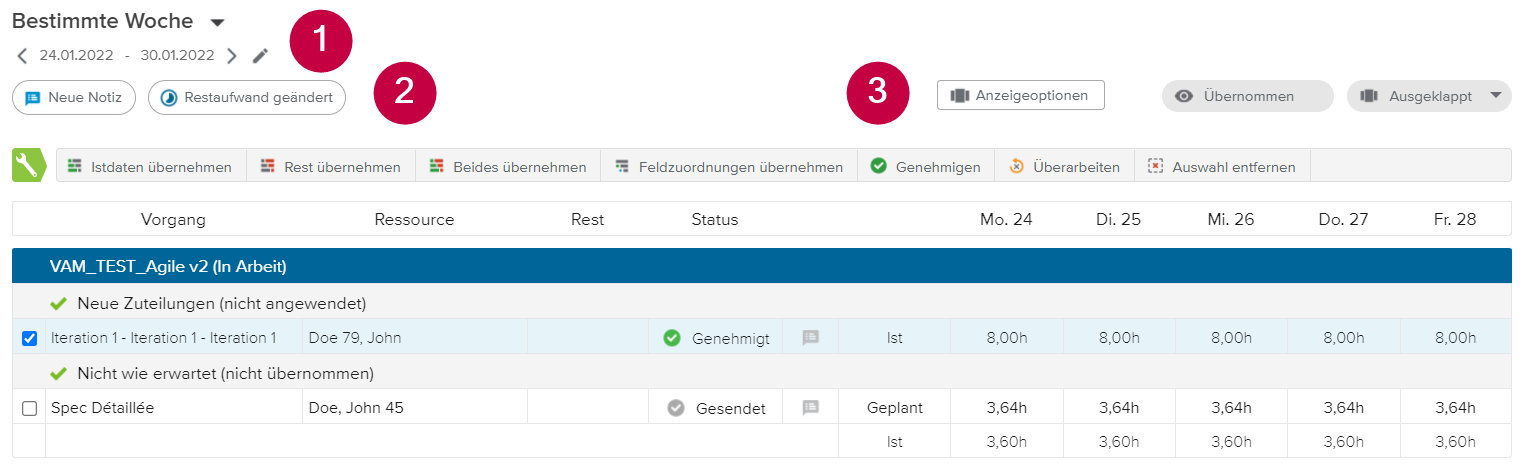Image resolution: width=1522 pixels, height=475 pixels.
Task: Open note icon for Spec Détaillée row
Action: pos(811,408)
